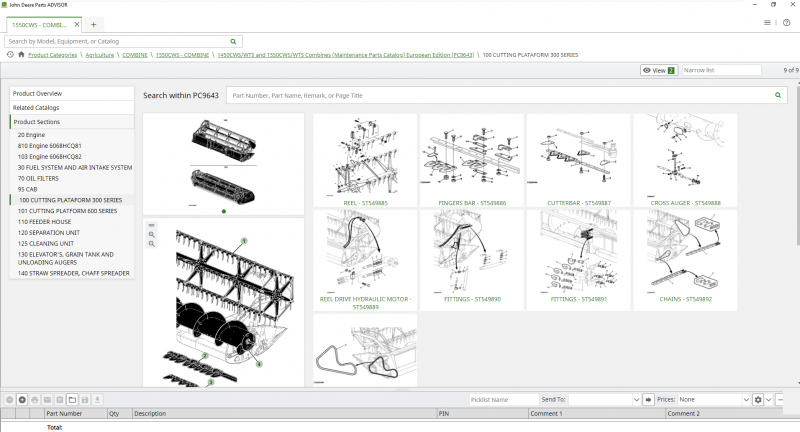The width and height of the screenshot is (800, 432).
Task: Select 140 STRAW SPREADER, CHAFF SPREADER section
Action: click(x=73, y=273)
